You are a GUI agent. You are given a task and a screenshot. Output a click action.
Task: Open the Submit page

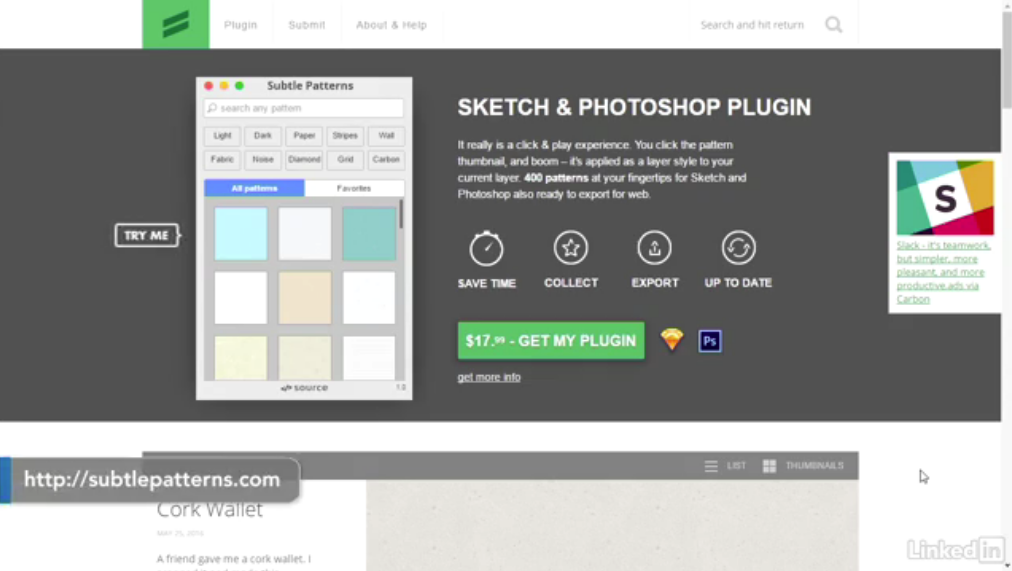pyautogui.click(x=307, y=25)
